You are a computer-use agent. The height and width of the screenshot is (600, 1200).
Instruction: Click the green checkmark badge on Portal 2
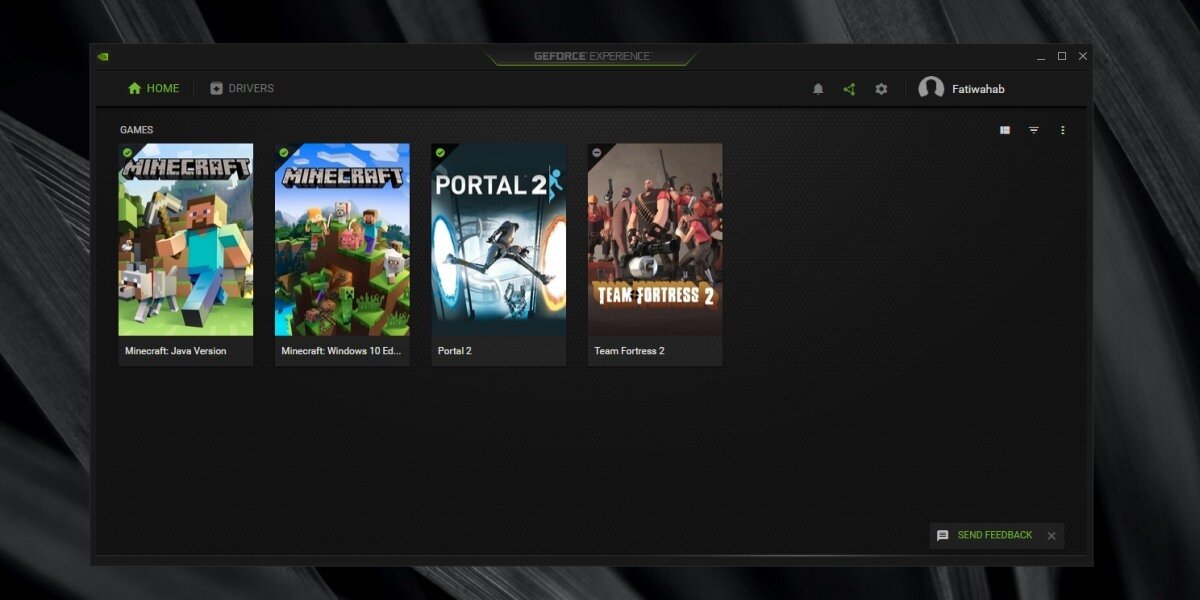(x=441, y=151)
